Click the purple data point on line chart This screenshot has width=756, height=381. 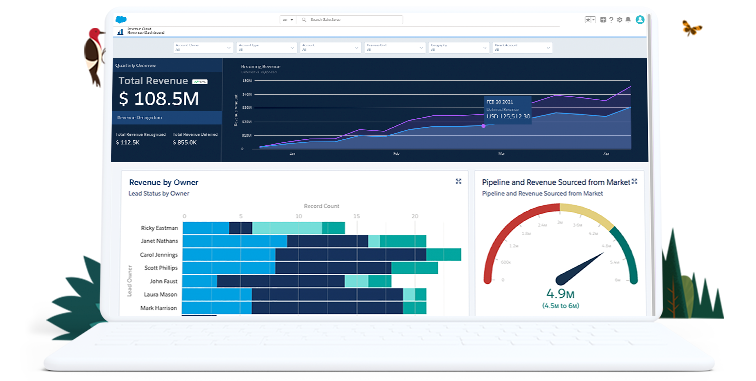pos(484,126)
